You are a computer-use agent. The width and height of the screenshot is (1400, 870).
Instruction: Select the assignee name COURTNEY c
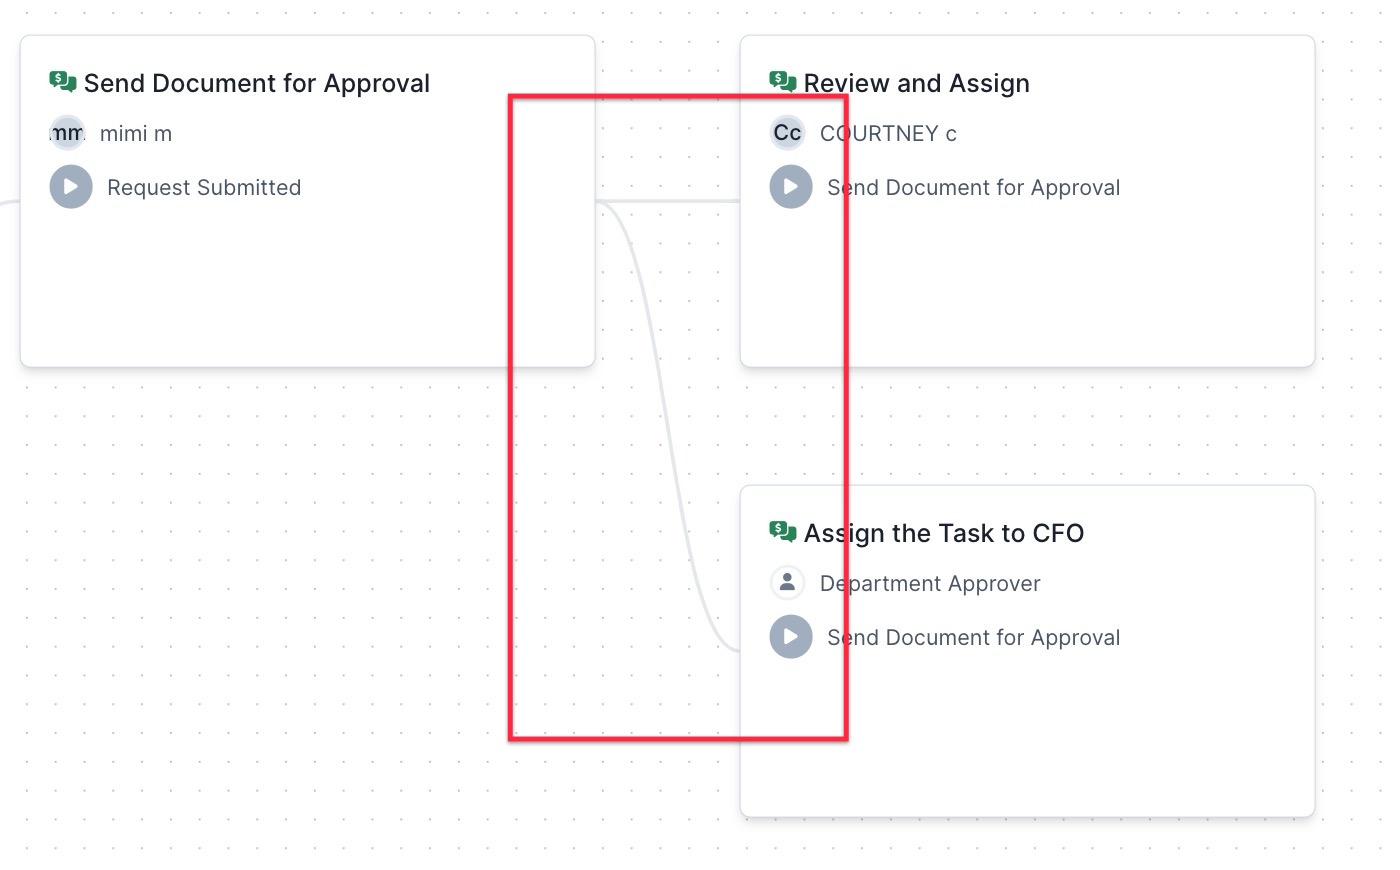click(888, 133)
